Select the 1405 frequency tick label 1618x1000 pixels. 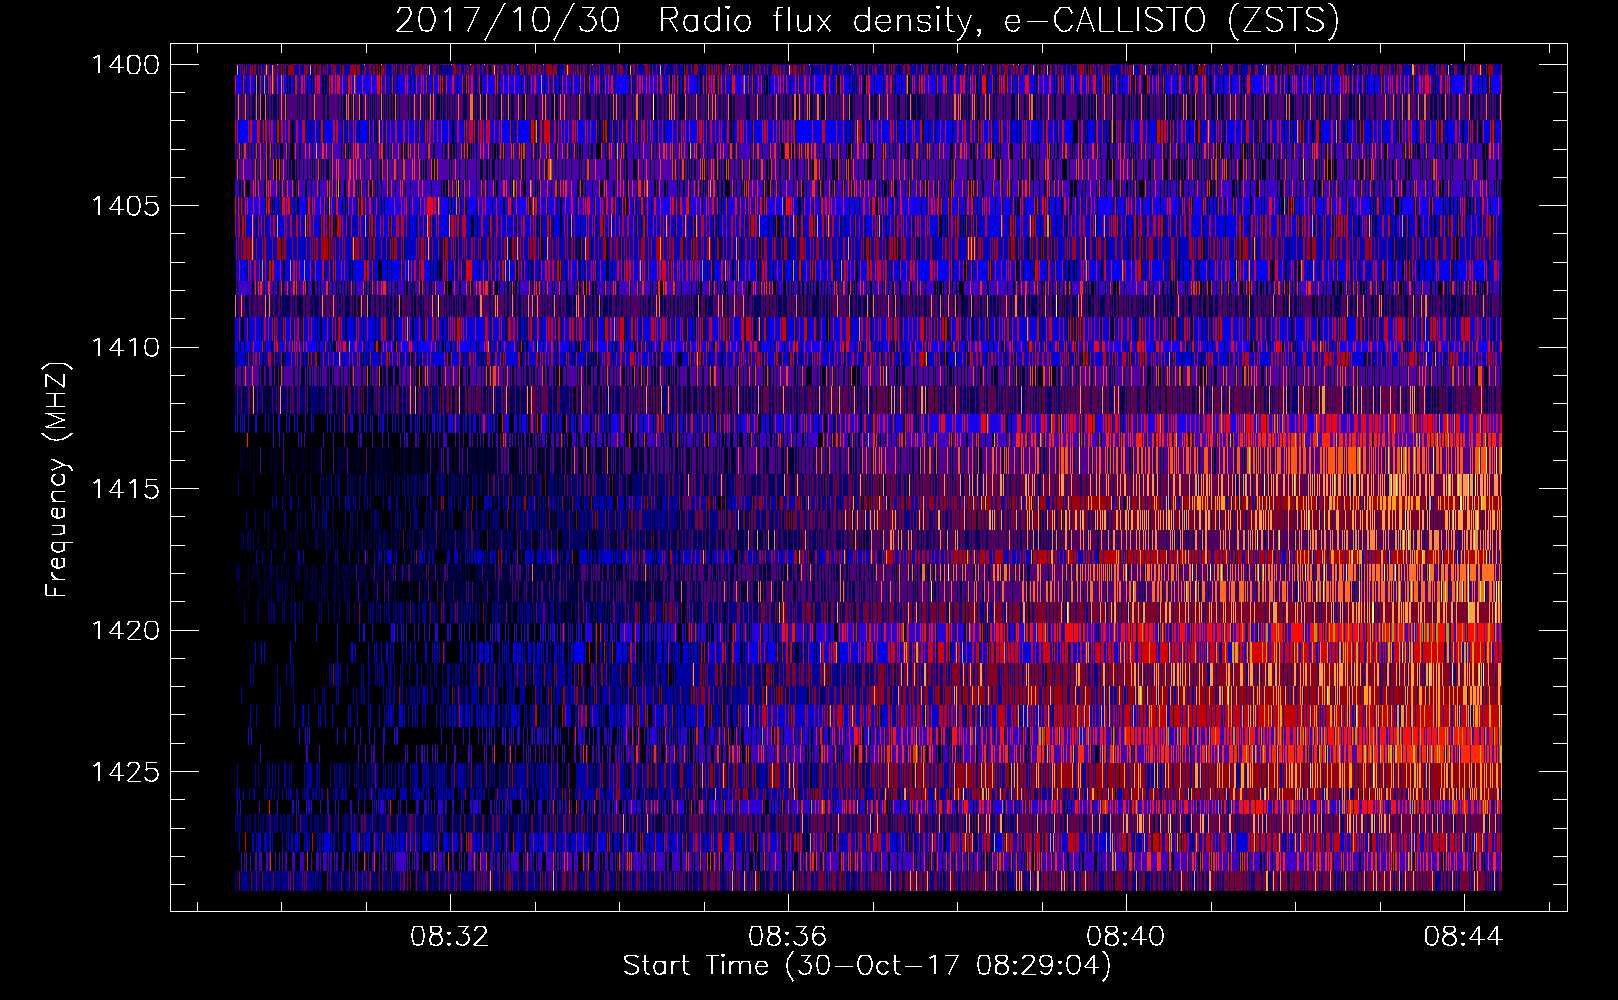[x=125, y=206]
